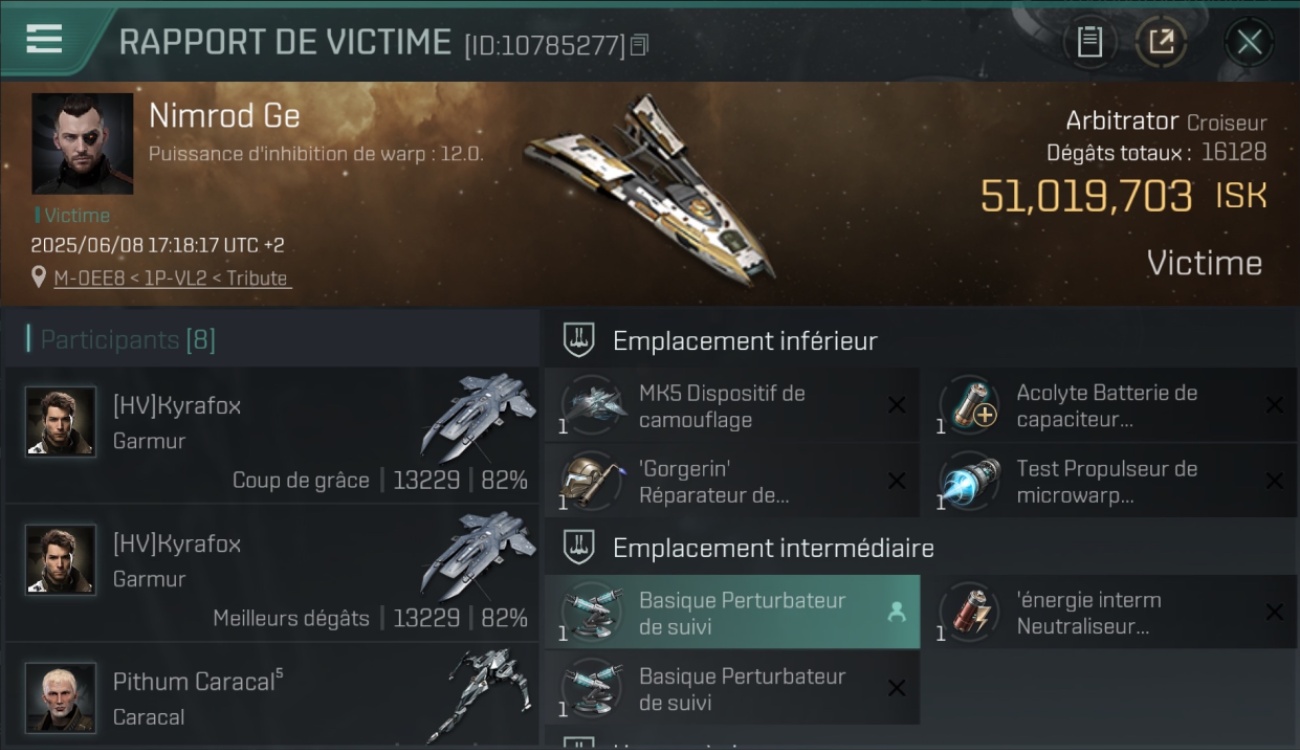The width and height of the screenshot is (1300, 750).
Task: Open the [HV]Kyrafox Coup de grâce entry
Action: coord(272,435)
